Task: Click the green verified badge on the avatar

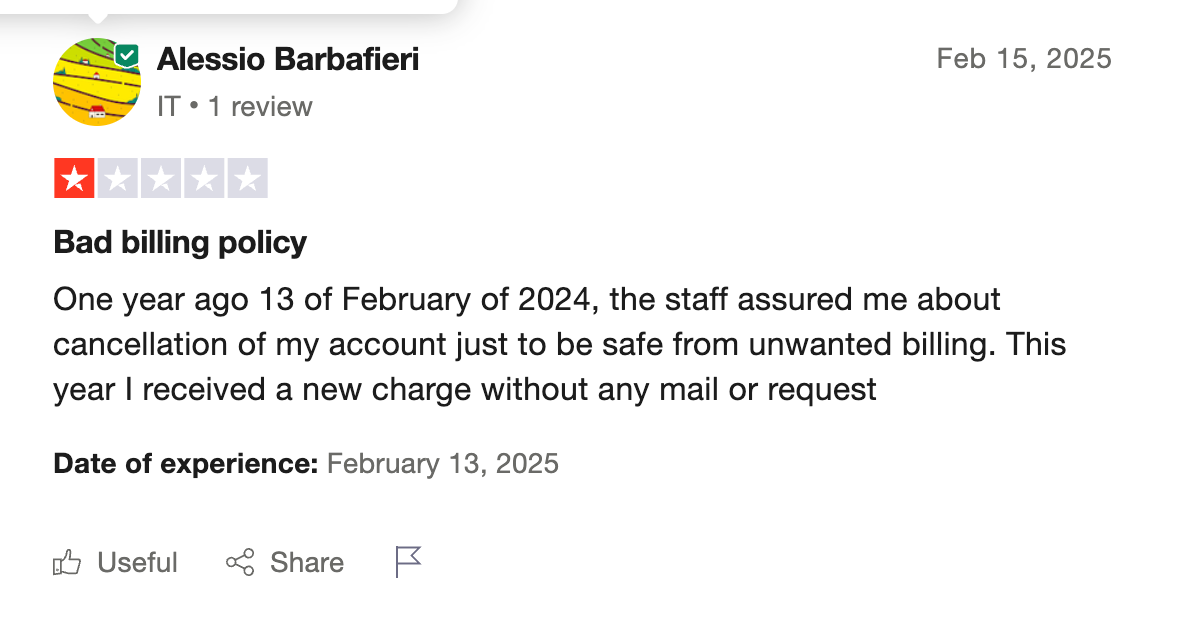Action: click(126, 56)
